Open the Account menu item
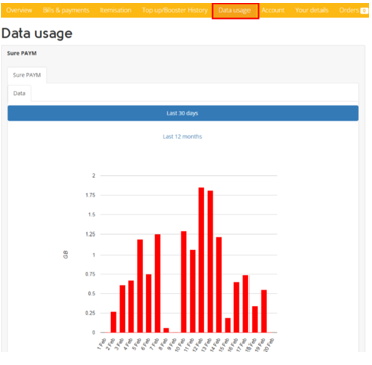Viewport: 372px width, 365px height. tap(273, 10)
